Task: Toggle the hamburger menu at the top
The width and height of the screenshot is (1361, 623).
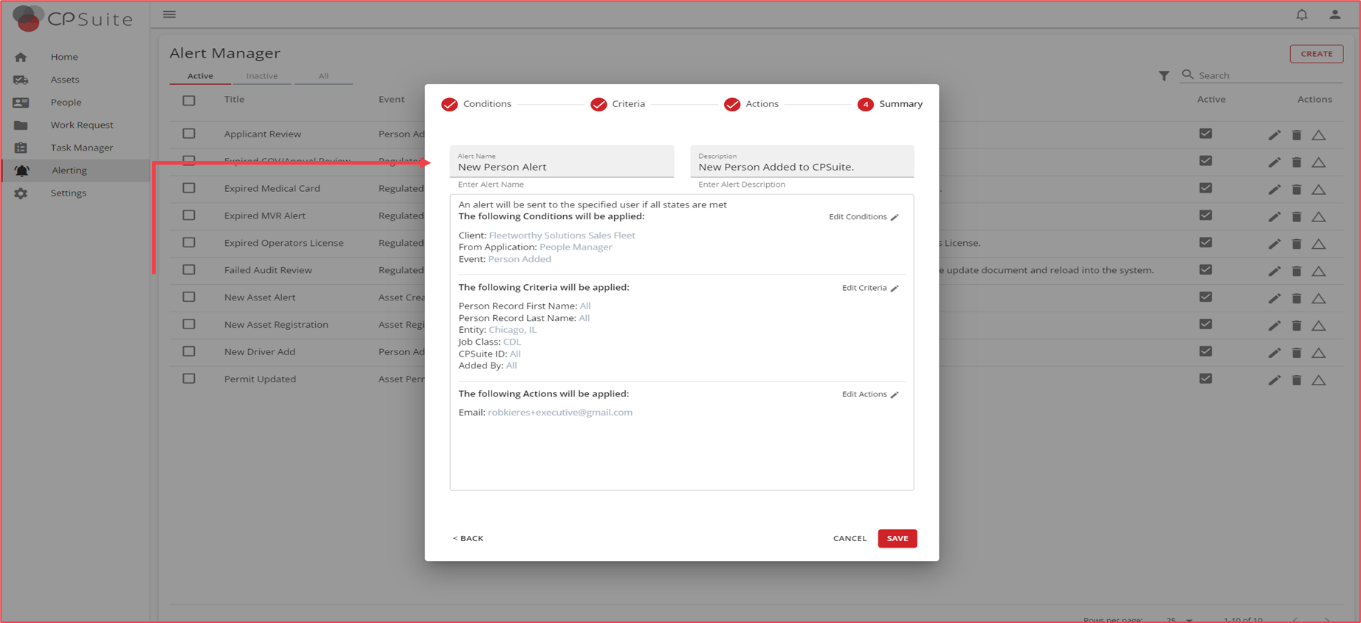Action: click(x=169, y=14)
